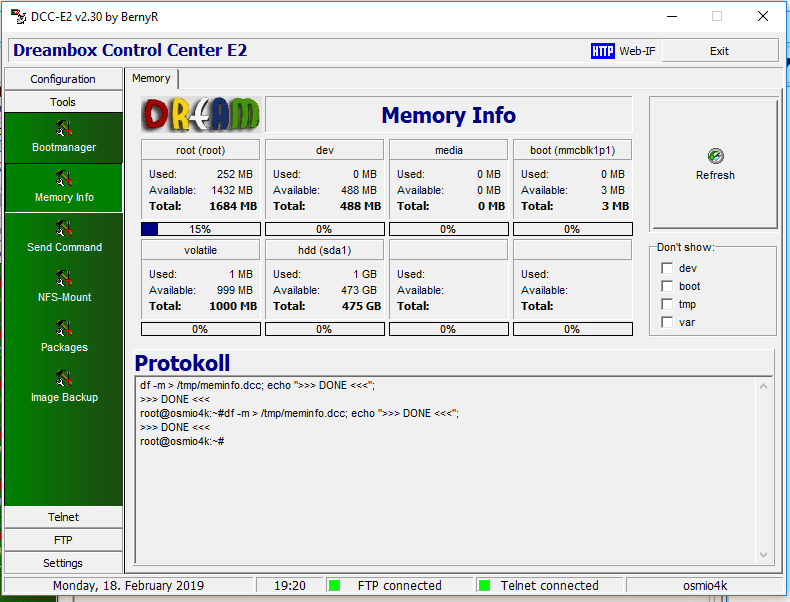Switch to the Memory tab
Viewport: 790px width, 602px height.
[151, 79]
